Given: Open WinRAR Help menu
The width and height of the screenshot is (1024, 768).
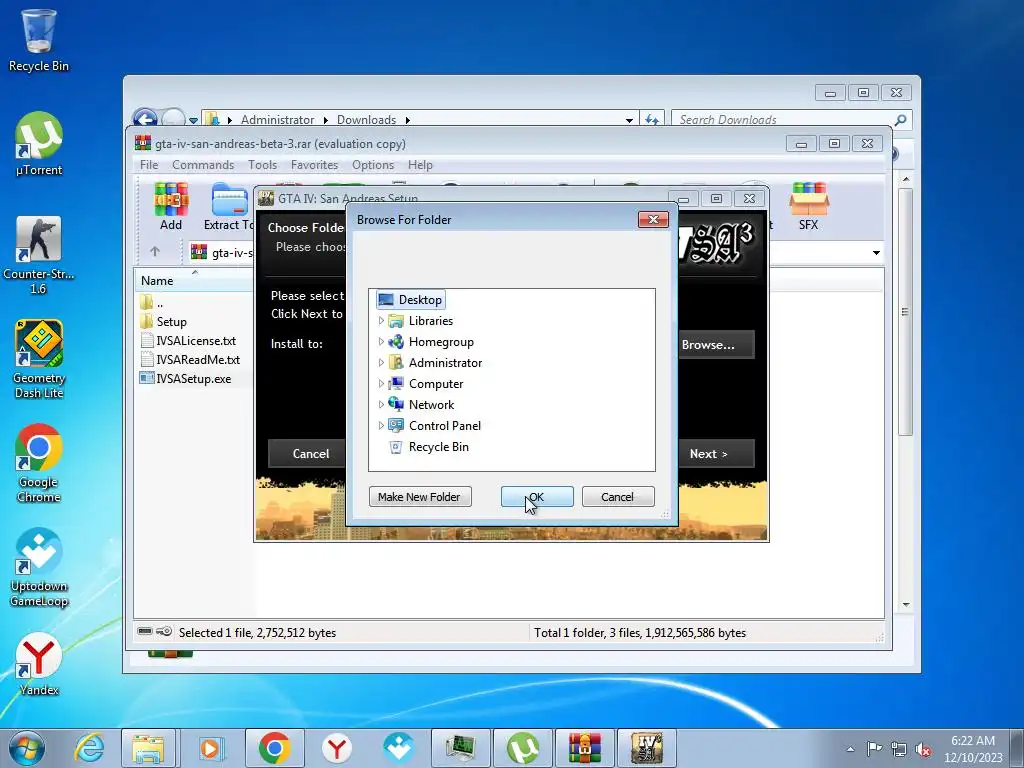Looking at the screenshot, I should coord(420,165).
